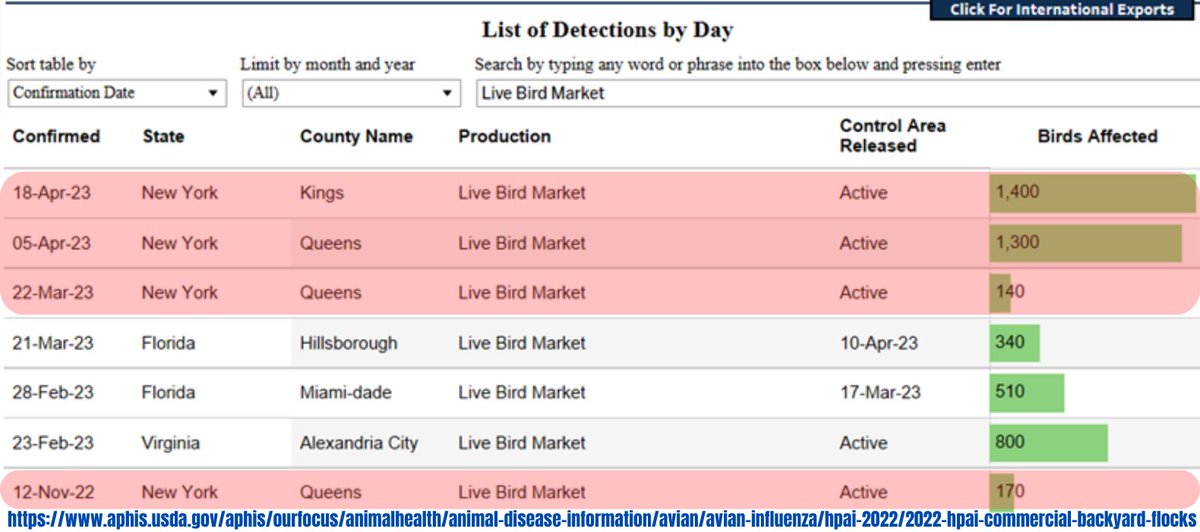
Task: Select the 18-Apr-23 confirmed date cell
Action: pos(51,192)
